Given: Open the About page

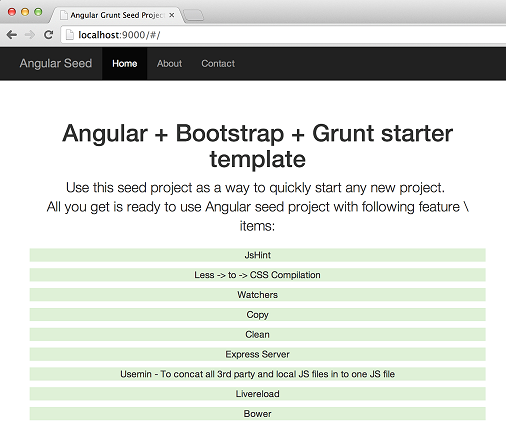Looking at the screenshot, I should [169, 63].
